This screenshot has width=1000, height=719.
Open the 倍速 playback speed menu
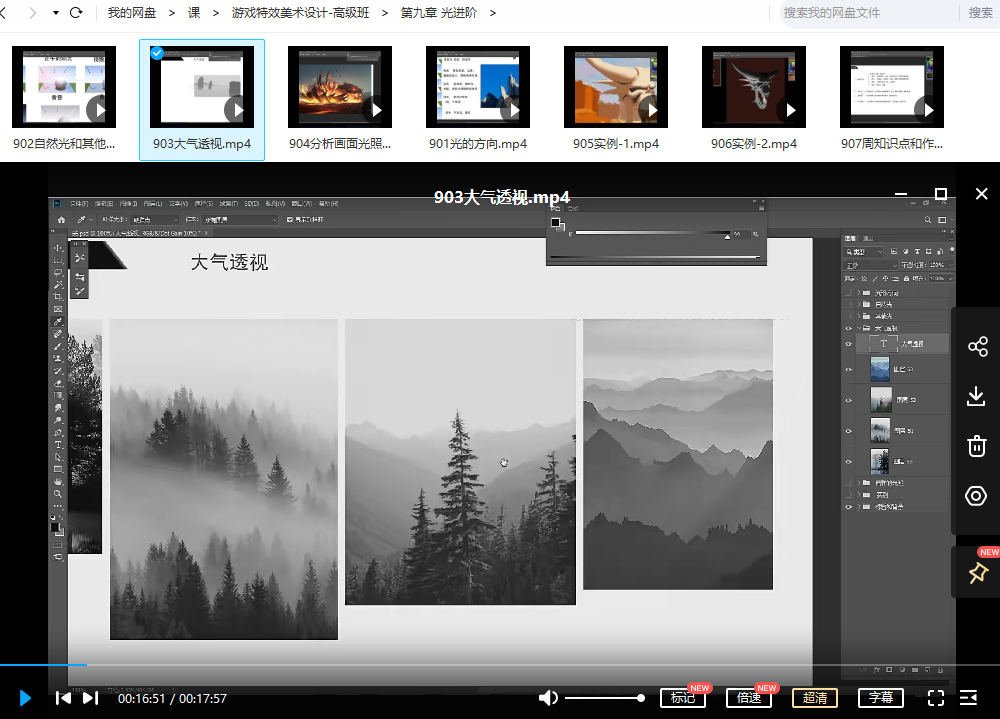(749, 698)
